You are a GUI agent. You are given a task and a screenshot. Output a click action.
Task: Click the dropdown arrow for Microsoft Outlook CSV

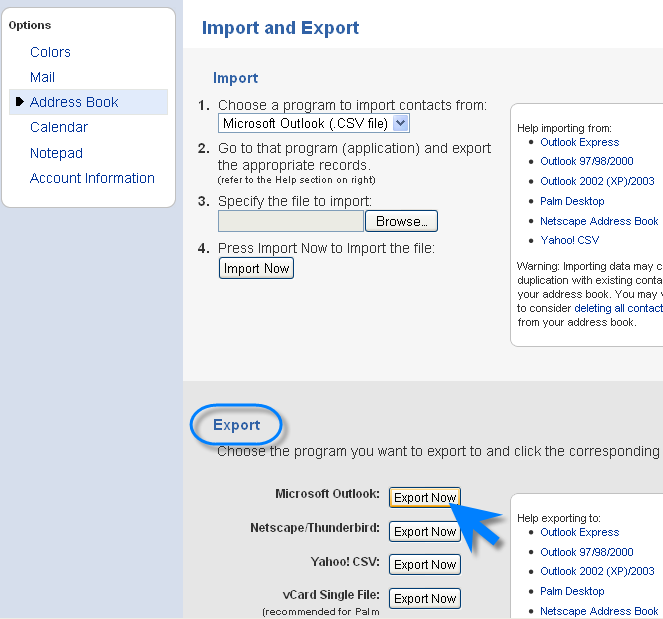400,123
